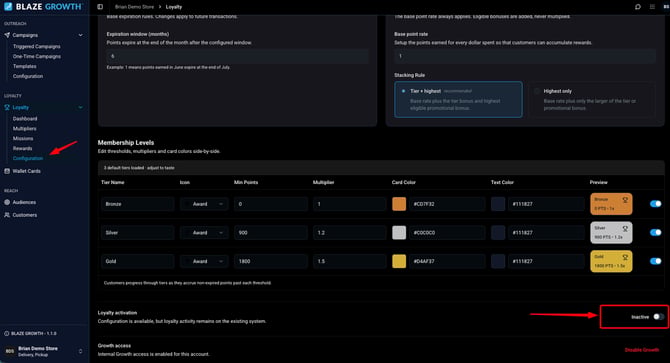This screenshot has width=670, height=363.
Task: Disable the Gold tier toggle
Action: [655, 261]
